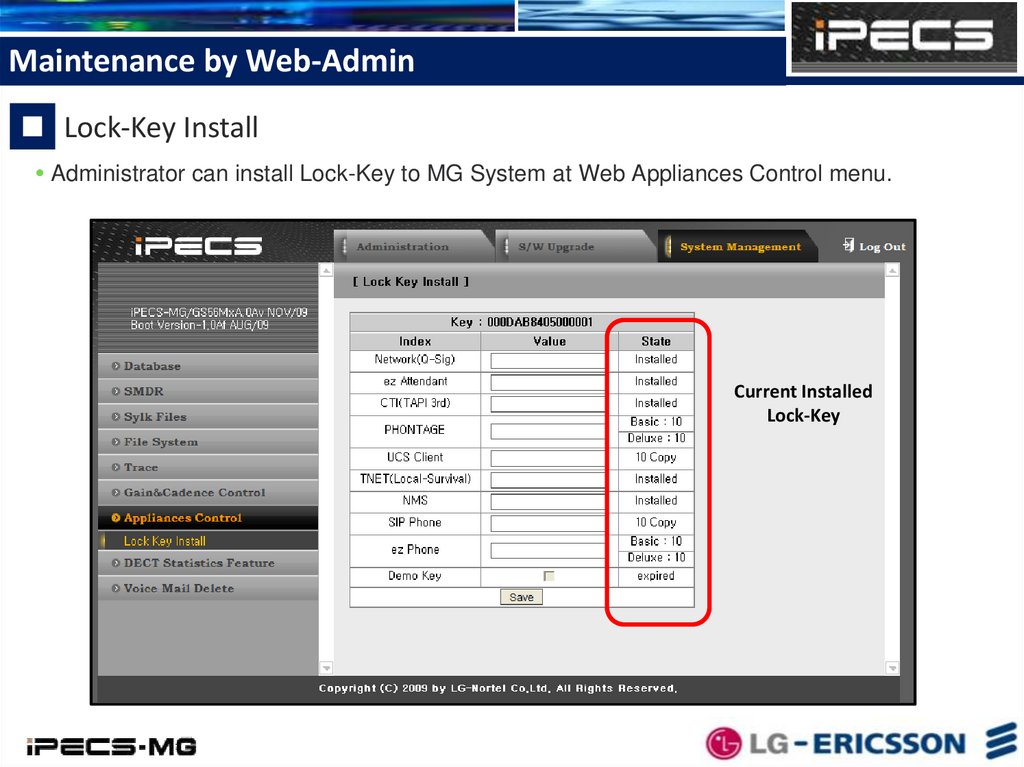
Task: Click the '[ Lock Key Install ]' heading
Action: 411,282
